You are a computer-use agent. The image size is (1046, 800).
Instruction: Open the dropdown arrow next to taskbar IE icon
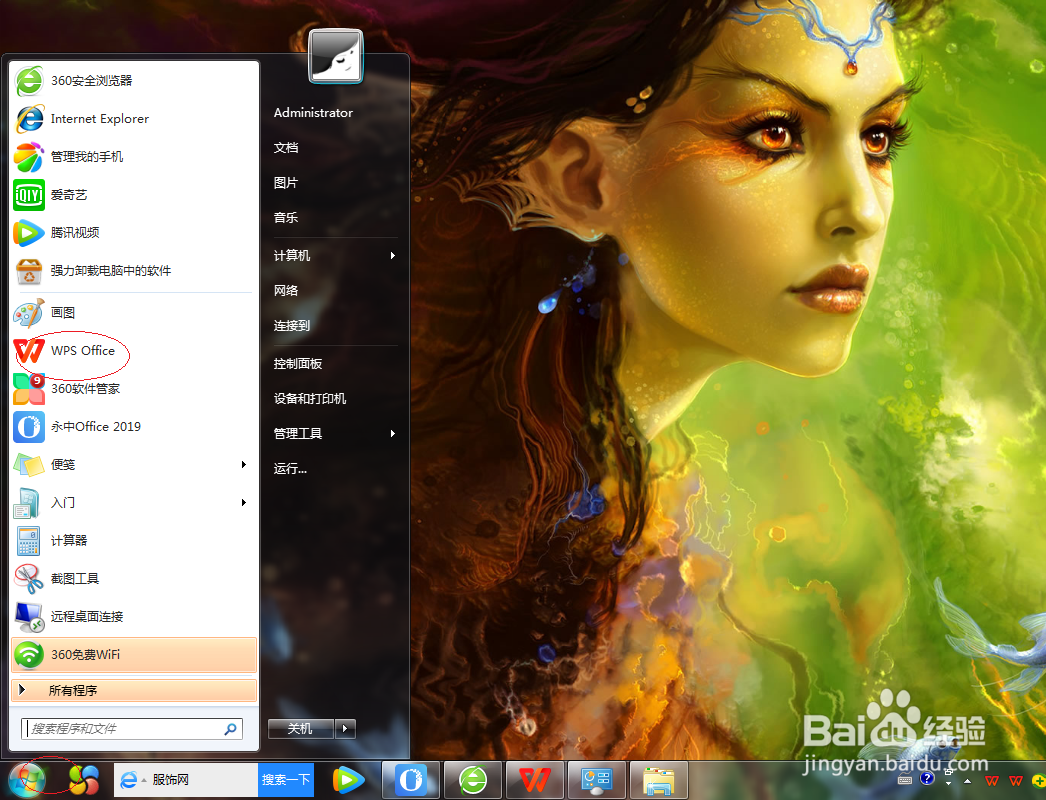[144, 781]
